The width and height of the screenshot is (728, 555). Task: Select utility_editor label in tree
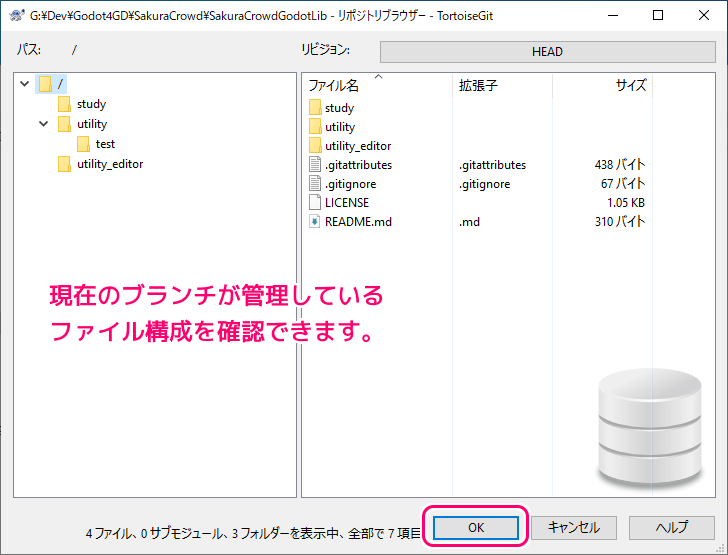[110, 164]
